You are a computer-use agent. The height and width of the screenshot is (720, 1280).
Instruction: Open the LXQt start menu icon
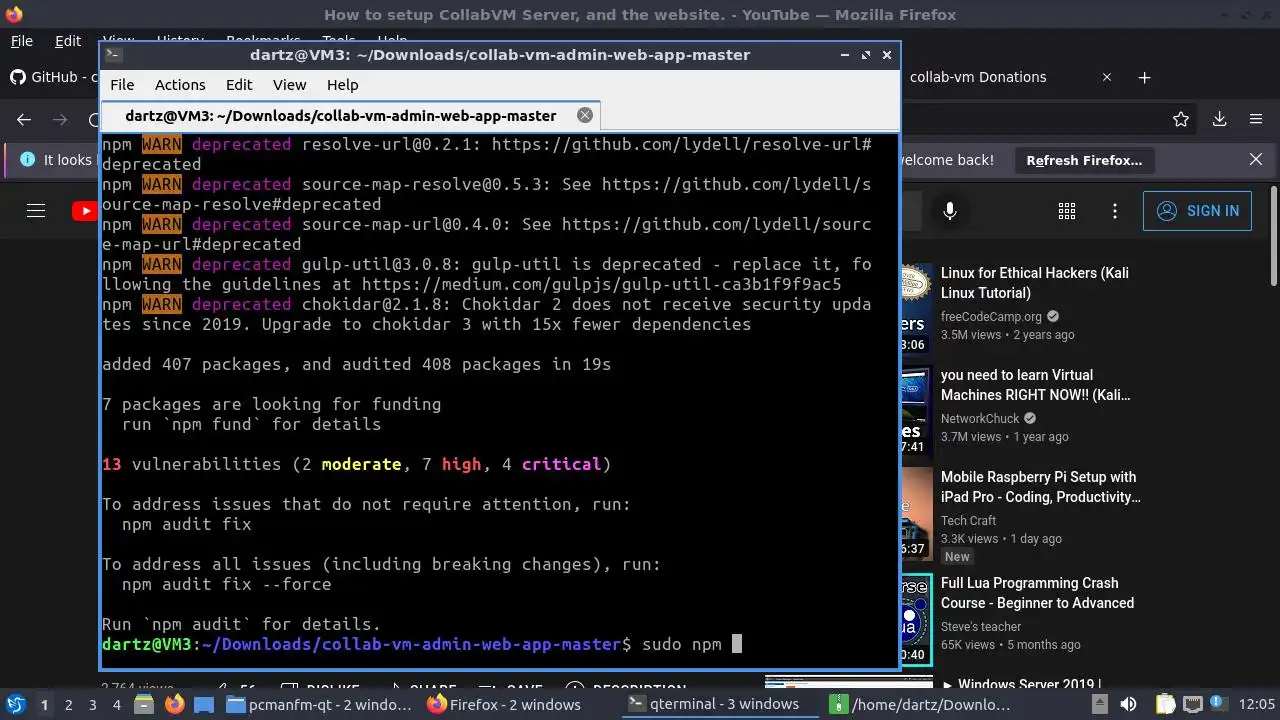pos(15,705)
